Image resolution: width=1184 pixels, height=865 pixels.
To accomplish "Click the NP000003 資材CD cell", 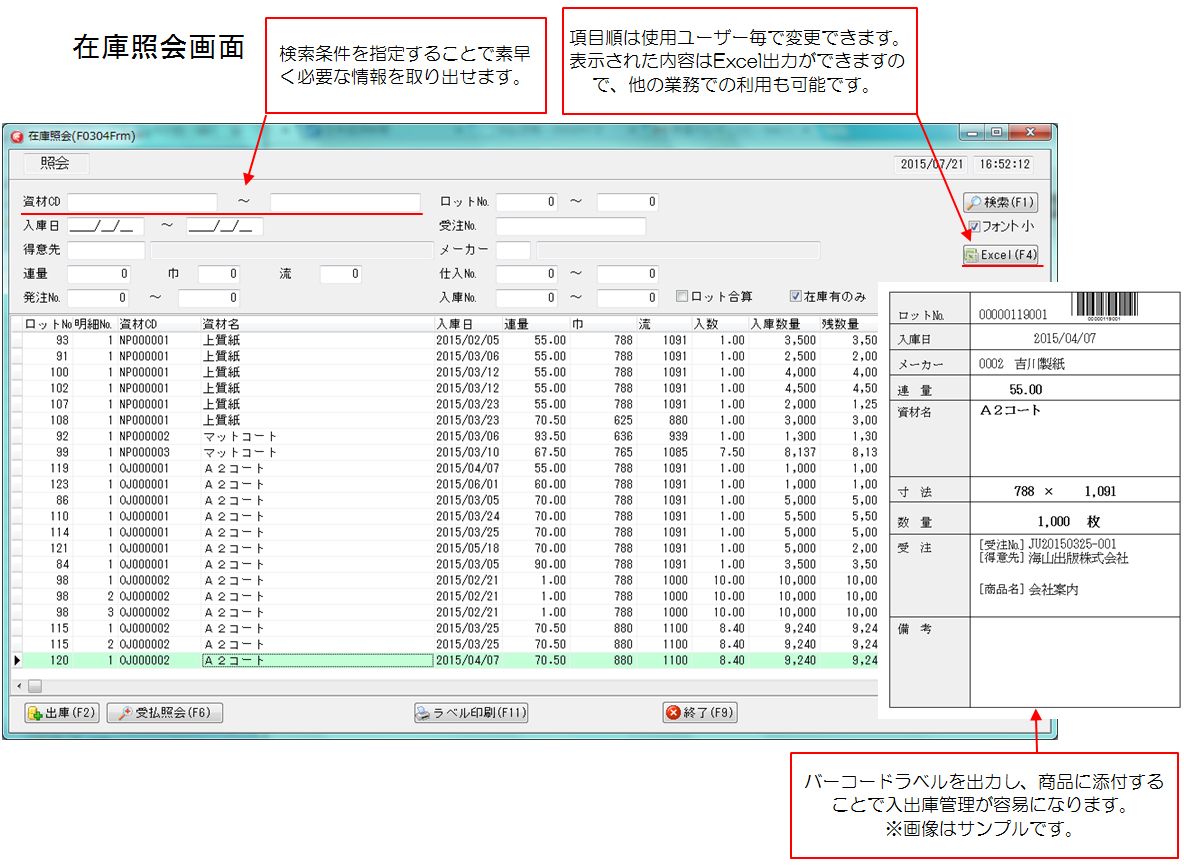I will pyautogui.click(x=158, y=452).
